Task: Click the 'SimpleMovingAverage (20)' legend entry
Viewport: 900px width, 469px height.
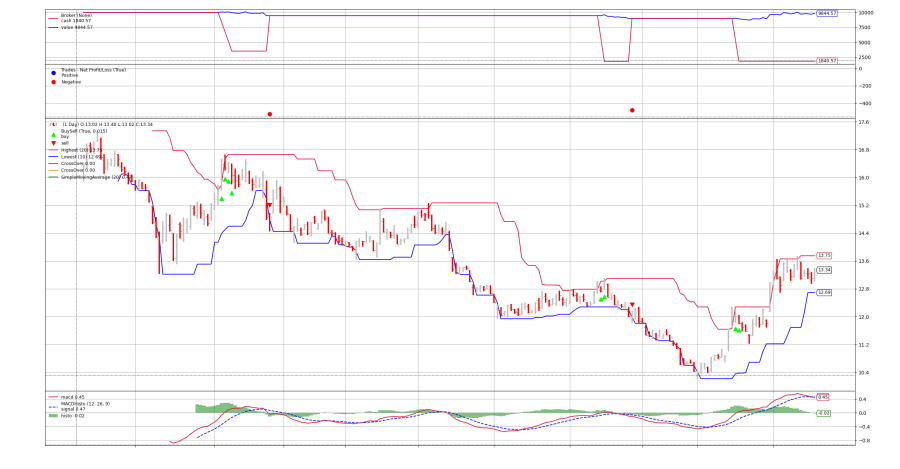Action: tap(94, 177)
